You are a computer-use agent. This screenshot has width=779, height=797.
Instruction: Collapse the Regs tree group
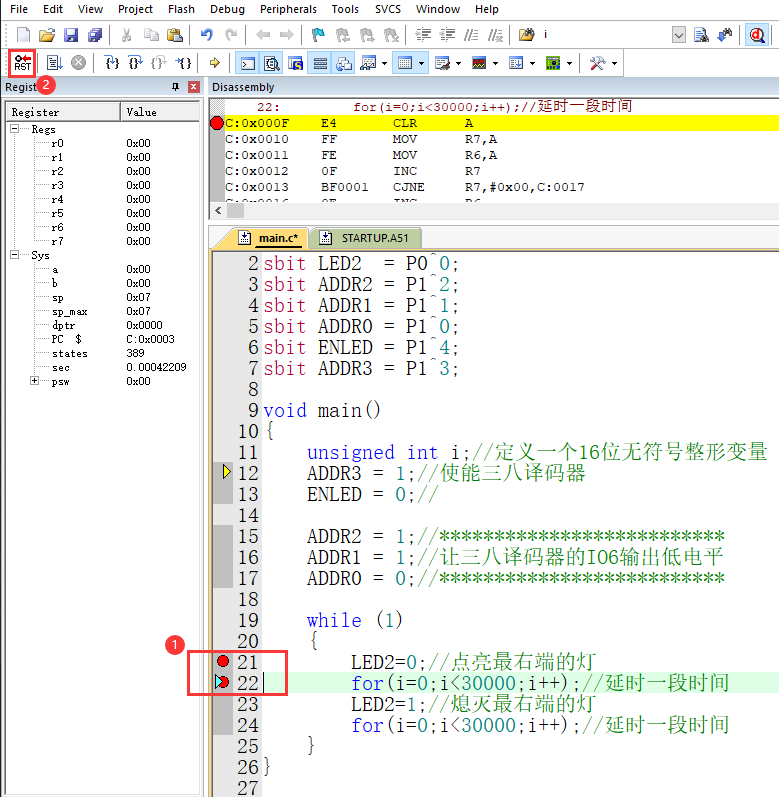[15, 129]
